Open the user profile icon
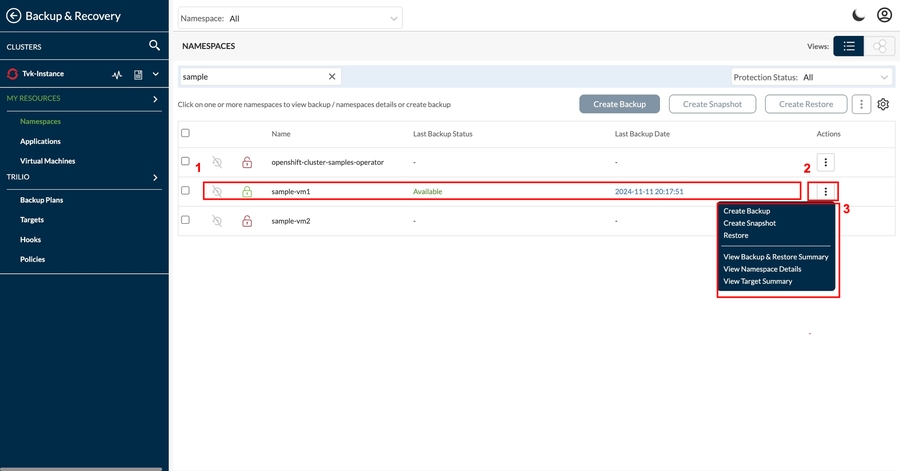Image resolution: width=900 pixels, height=471 pixels. pyautogui.click(x=884, y=15)
